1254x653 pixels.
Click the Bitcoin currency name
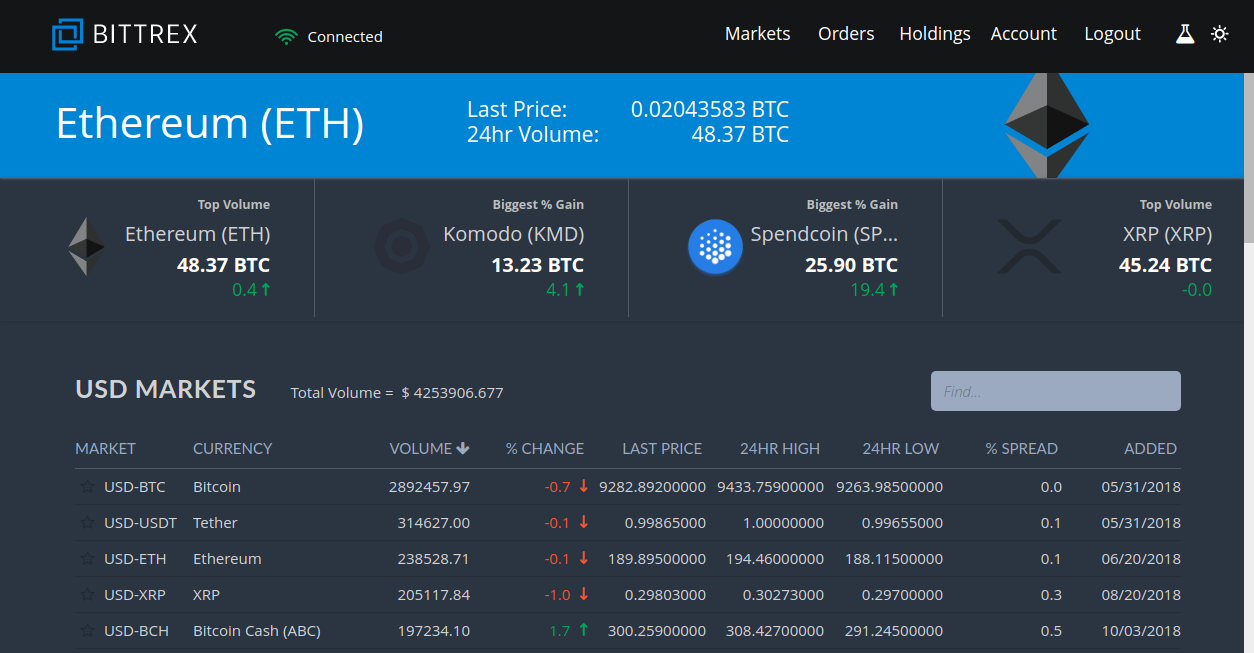217,487
